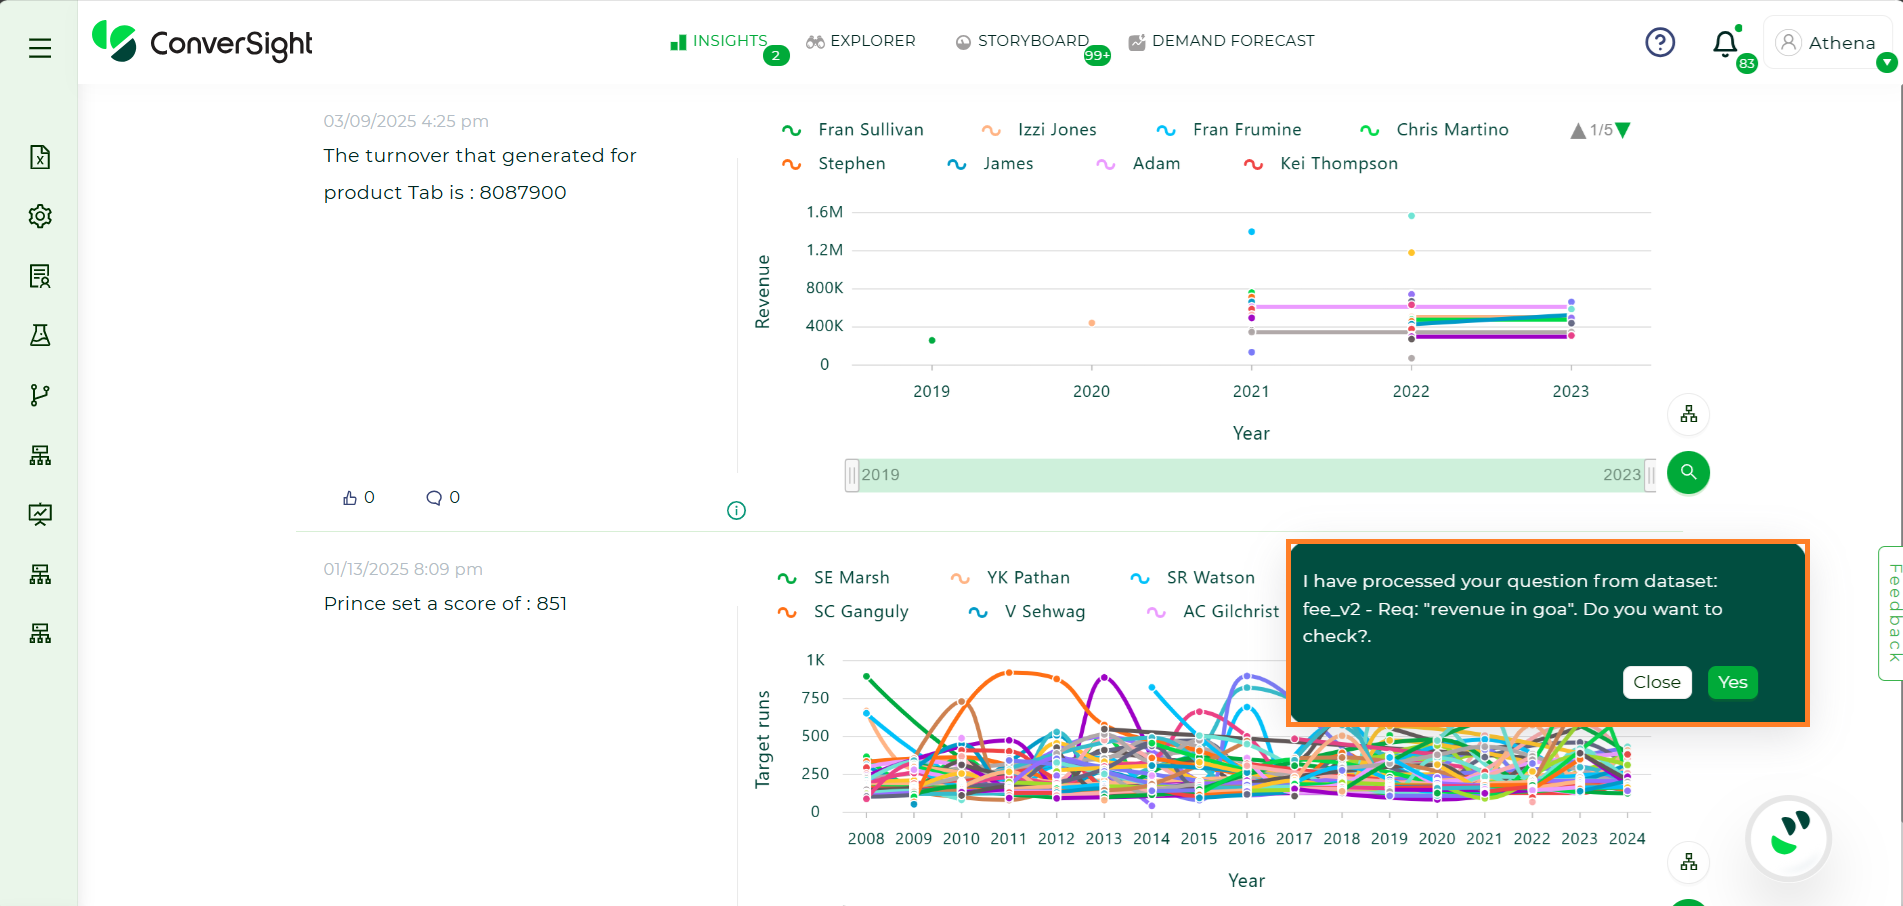
Task: Open the report certificate sidebar icon
Action: click(x=40, y=276)
